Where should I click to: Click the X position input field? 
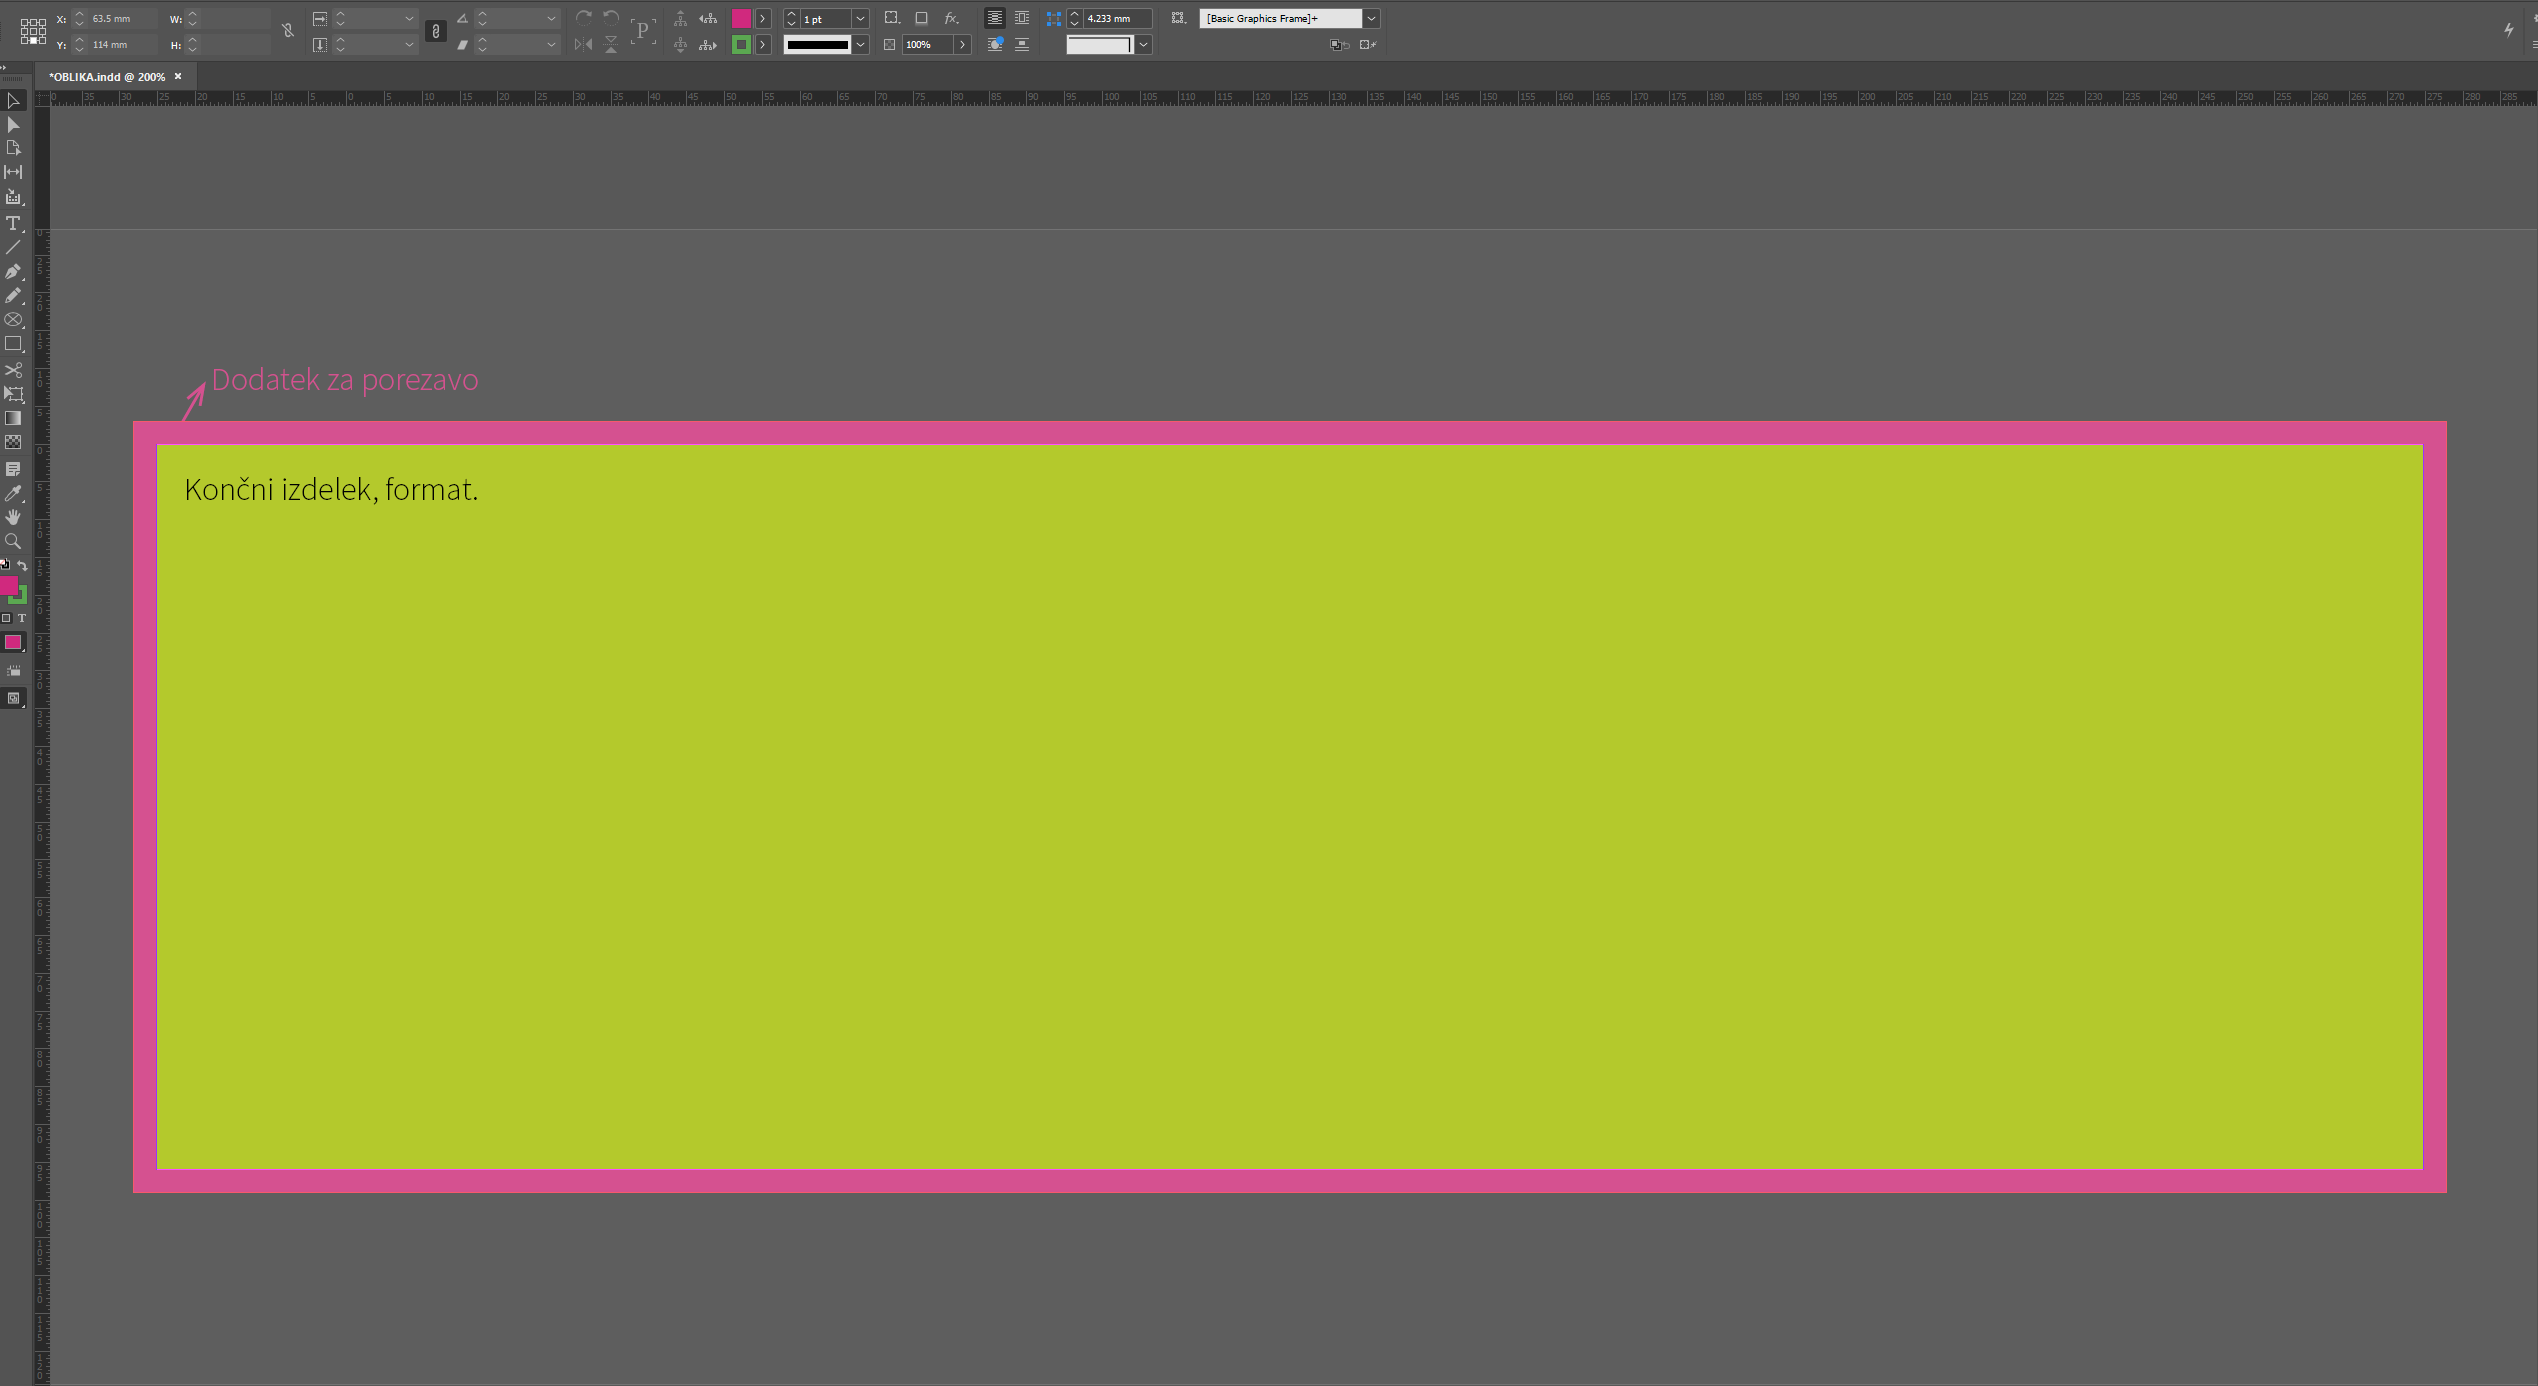point(122,19)
